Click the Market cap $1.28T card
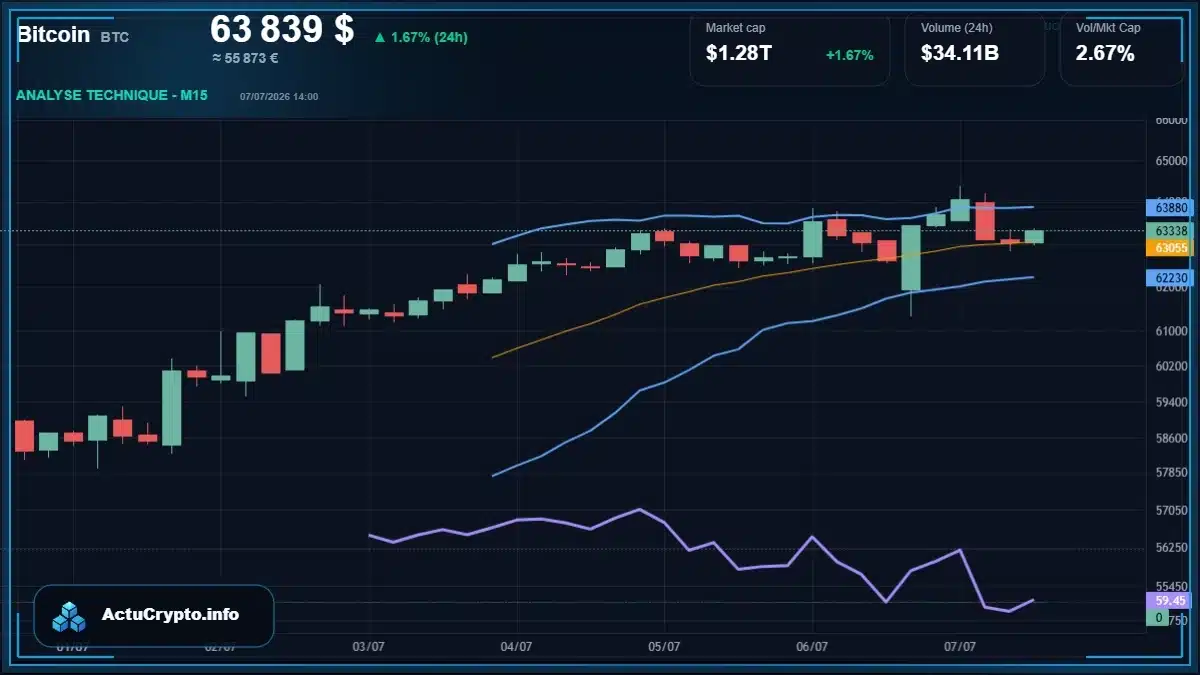Screen dimensions: 1200x675 [789, 48]
